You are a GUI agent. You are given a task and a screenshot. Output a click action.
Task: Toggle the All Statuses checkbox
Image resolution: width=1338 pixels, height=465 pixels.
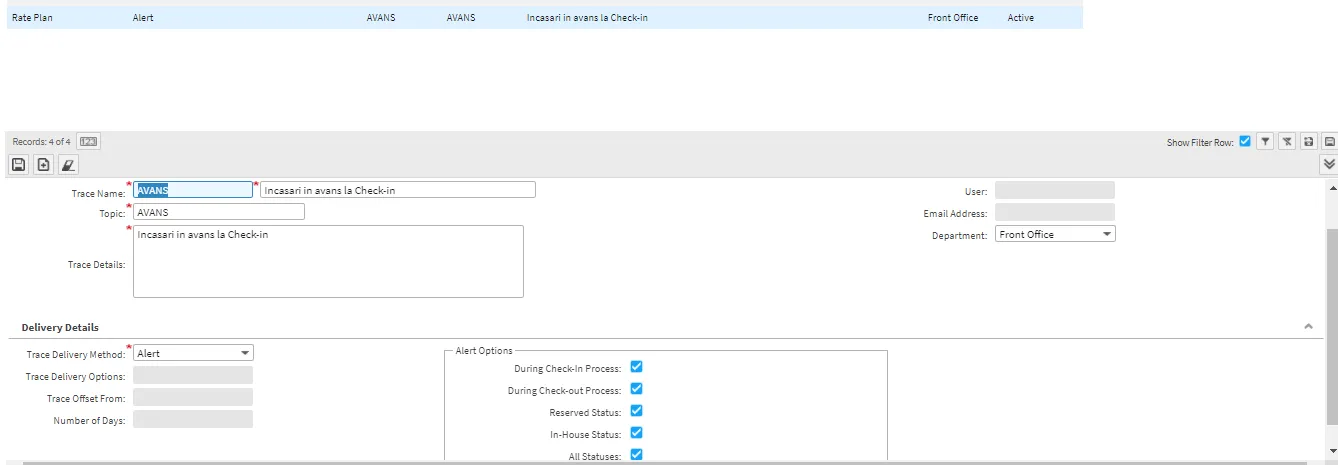pos(636,455)
